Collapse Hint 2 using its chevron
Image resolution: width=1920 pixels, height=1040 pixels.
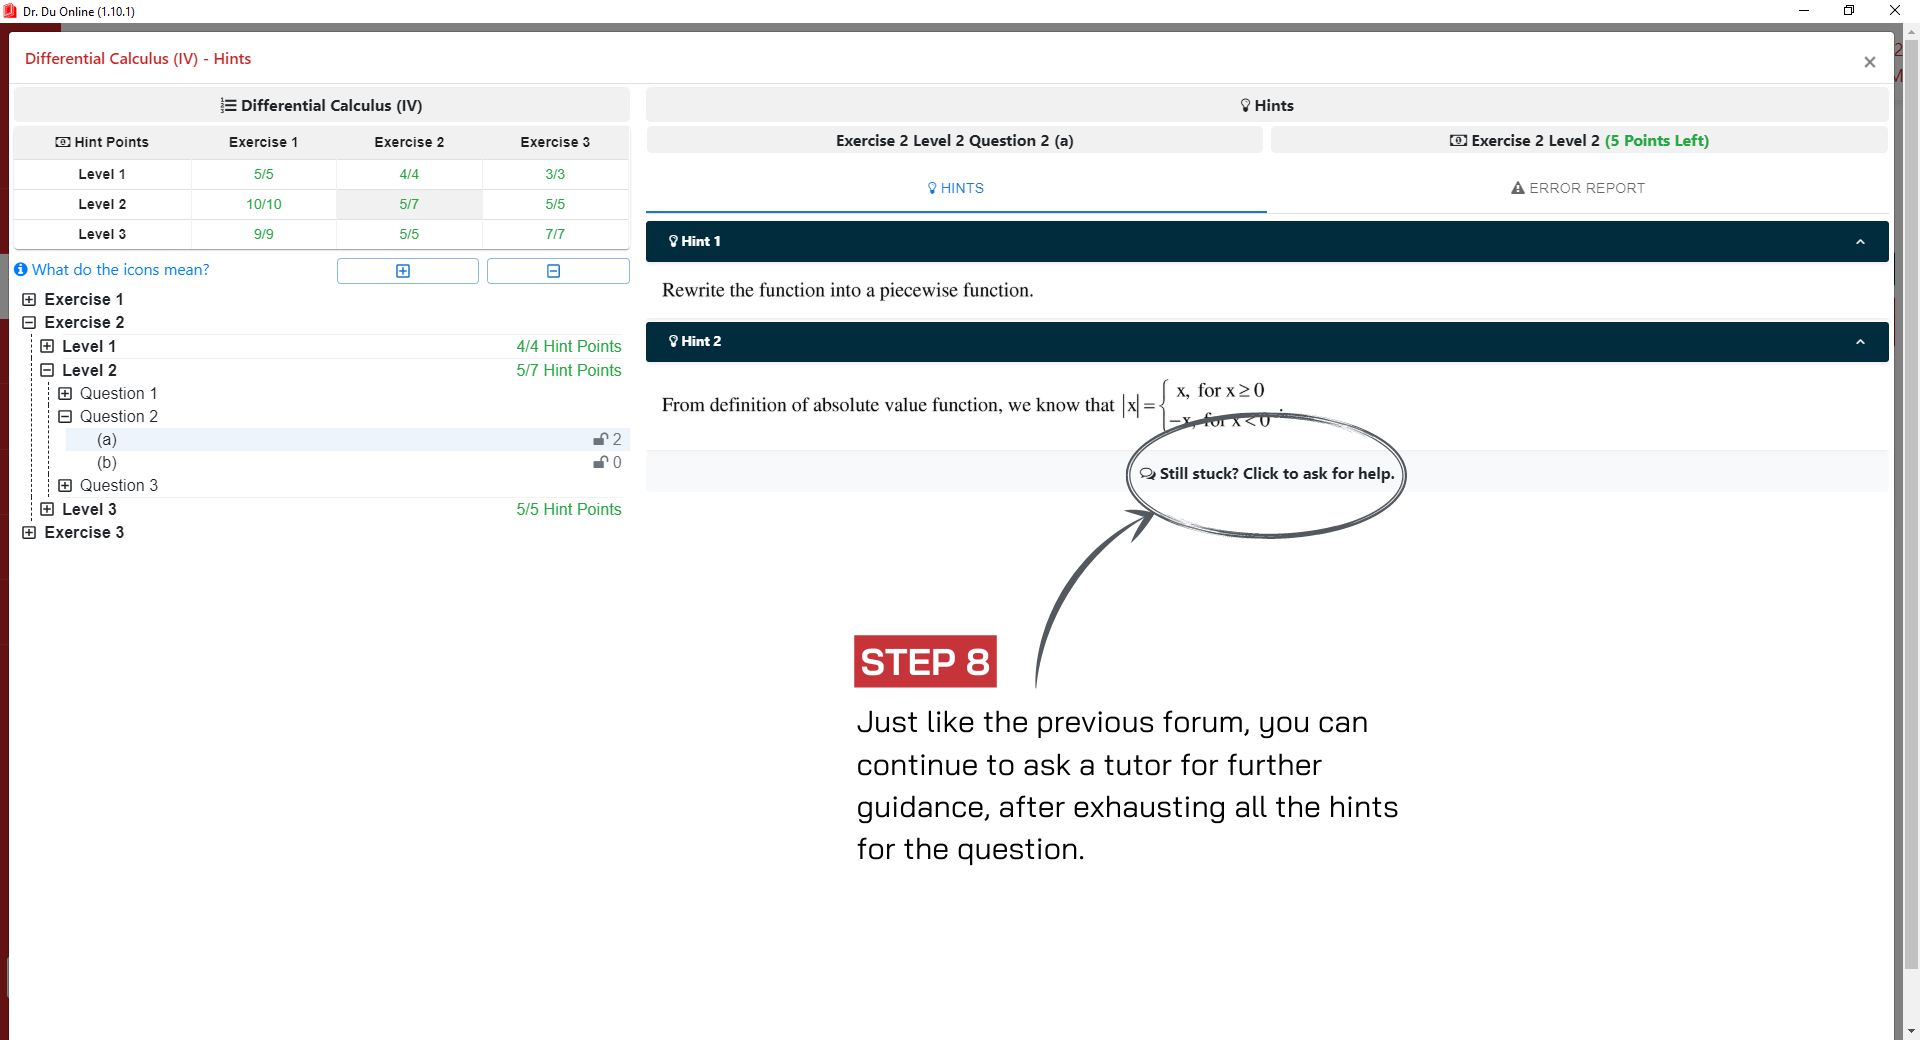[1860, 342]
